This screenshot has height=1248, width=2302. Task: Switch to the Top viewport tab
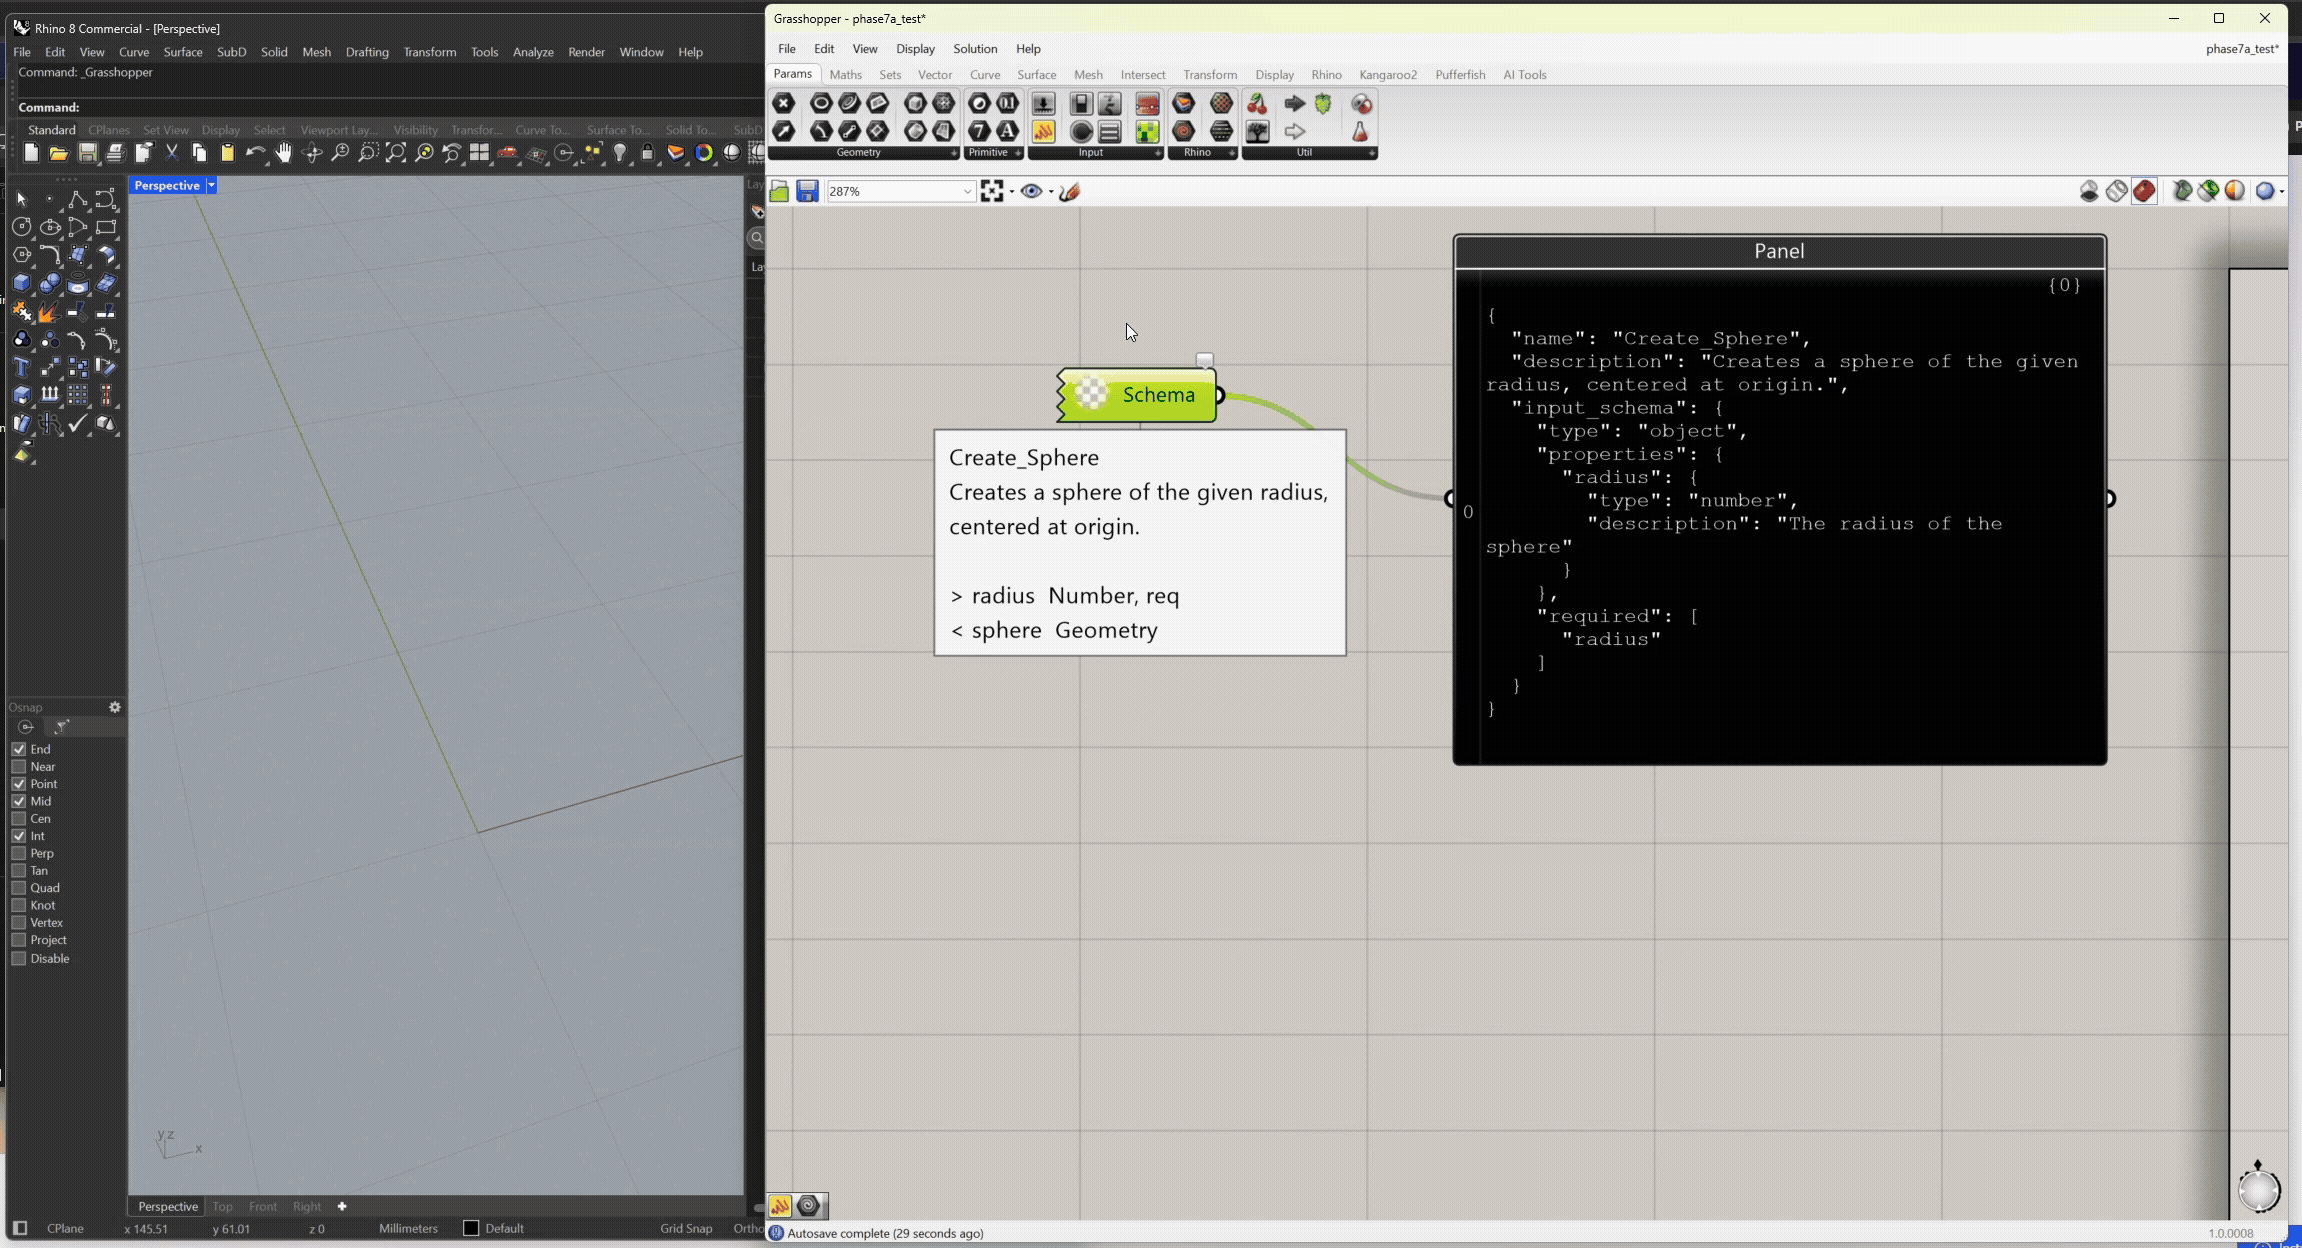point(222,1206)
